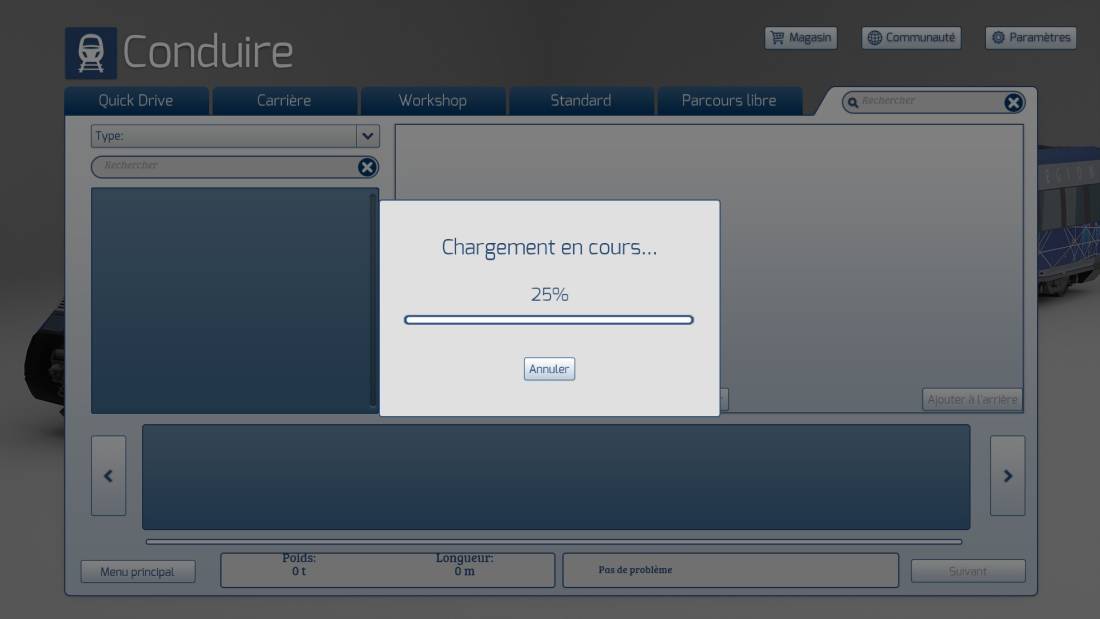Click the magnifier icon in top search
Screen dimensions: 1100x619
click(852, 103)
